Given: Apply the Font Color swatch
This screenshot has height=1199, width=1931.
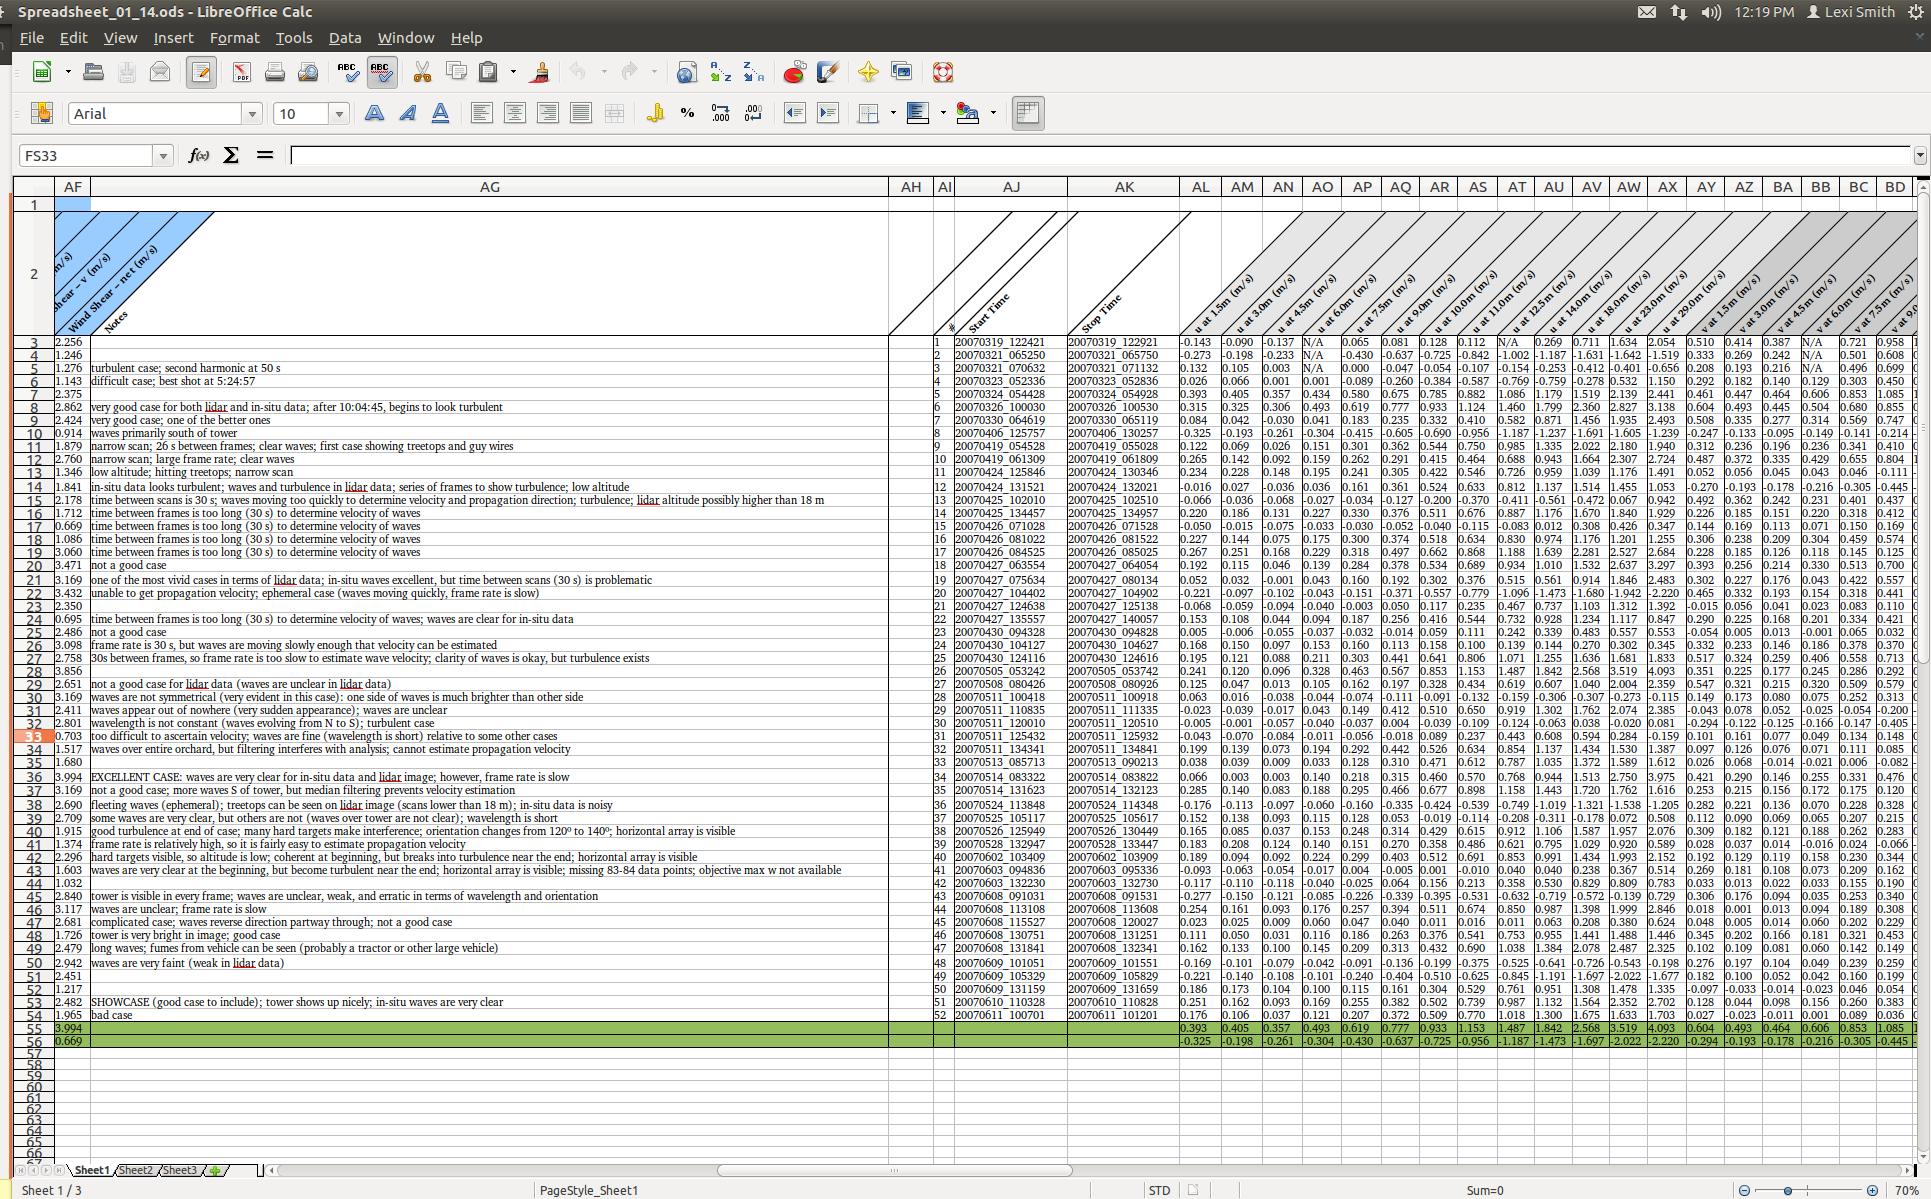Looking at the screenshot, I should point(967,113).
